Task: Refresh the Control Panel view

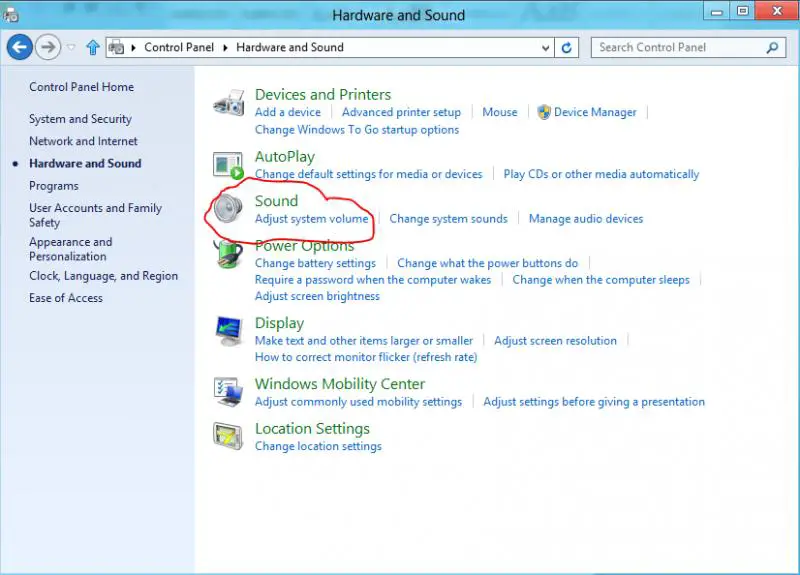Action: pos(566,47)
